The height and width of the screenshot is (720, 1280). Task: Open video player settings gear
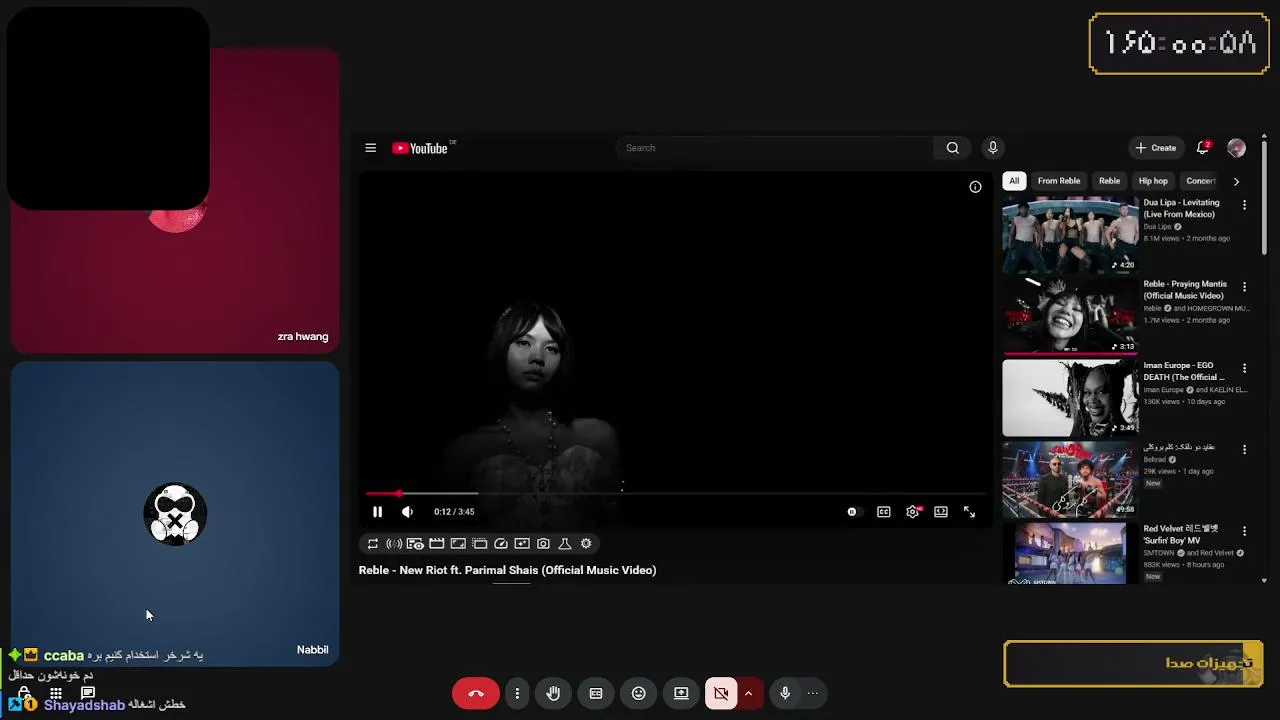coord(913,512)
